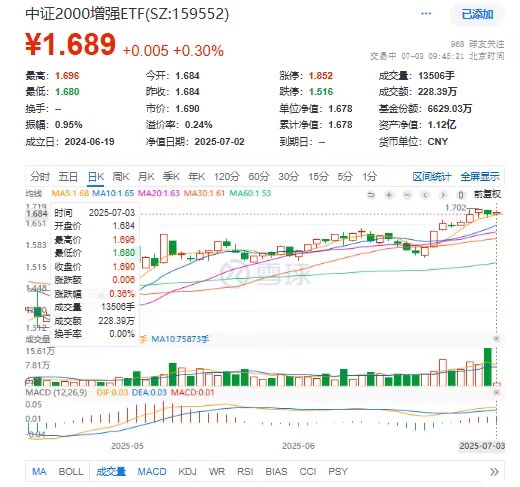The image size is (520, 487).
Task: Click the MA30:1.61 legend label
Action: point(204,193)
